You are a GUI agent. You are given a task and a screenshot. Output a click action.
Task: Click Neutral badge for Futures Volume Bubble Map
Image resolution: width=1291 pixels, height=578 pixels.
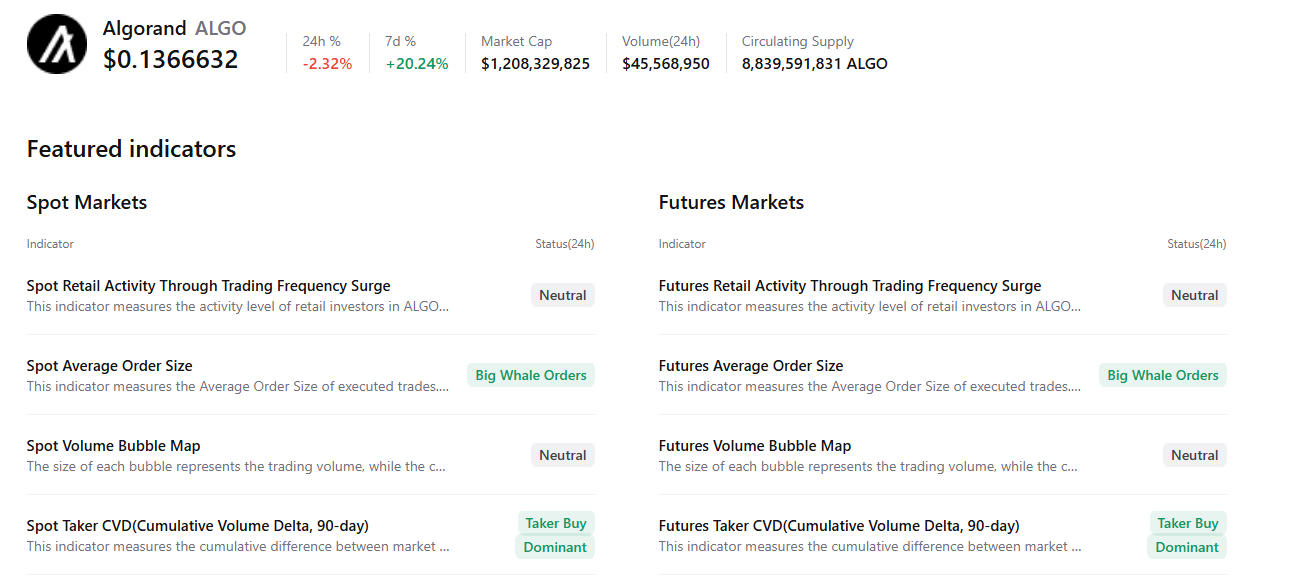[1194, 455]
